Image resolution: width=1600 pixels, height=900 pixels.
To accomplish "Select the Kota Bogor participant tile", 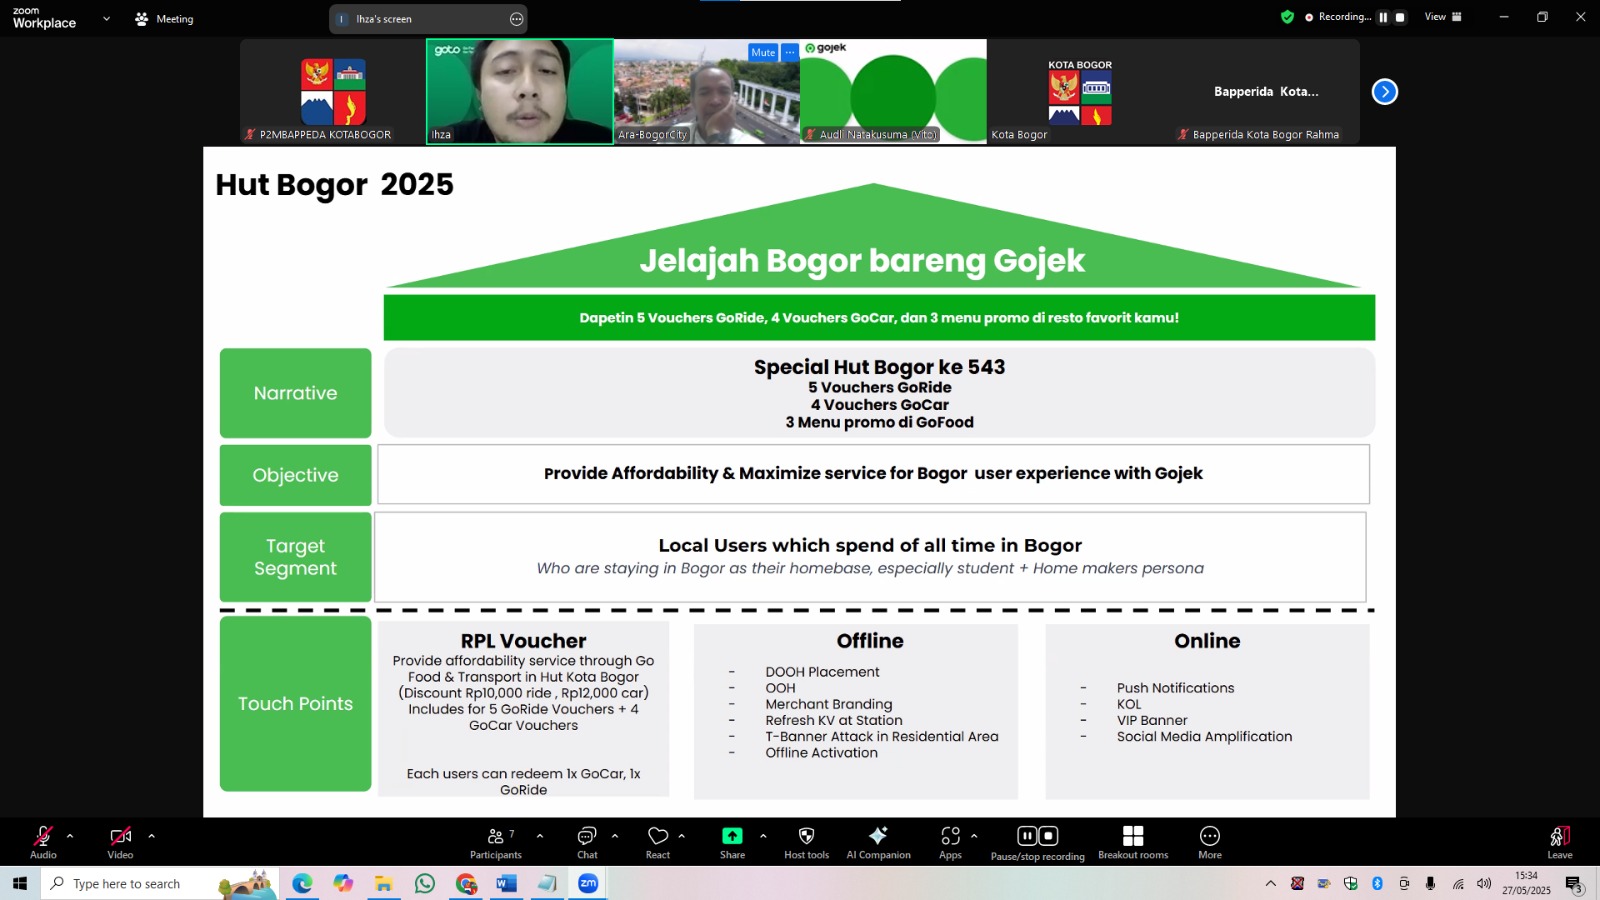I will 1080,92.
